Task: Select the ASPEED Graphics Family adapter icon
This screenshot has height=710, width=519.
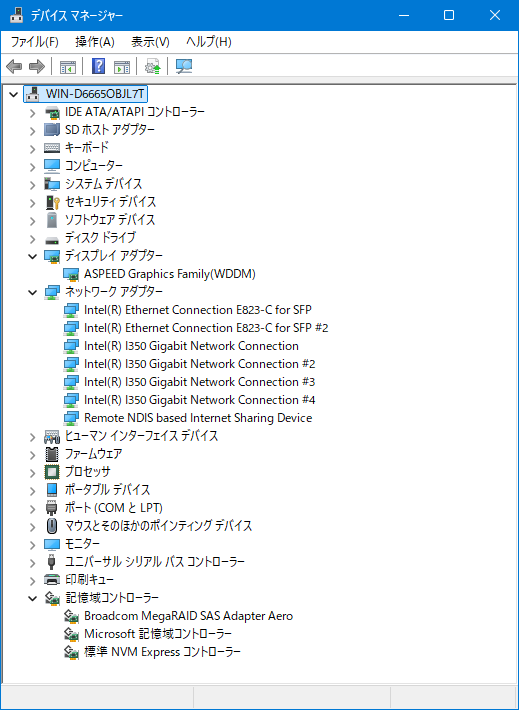Action: click(71, 274)
